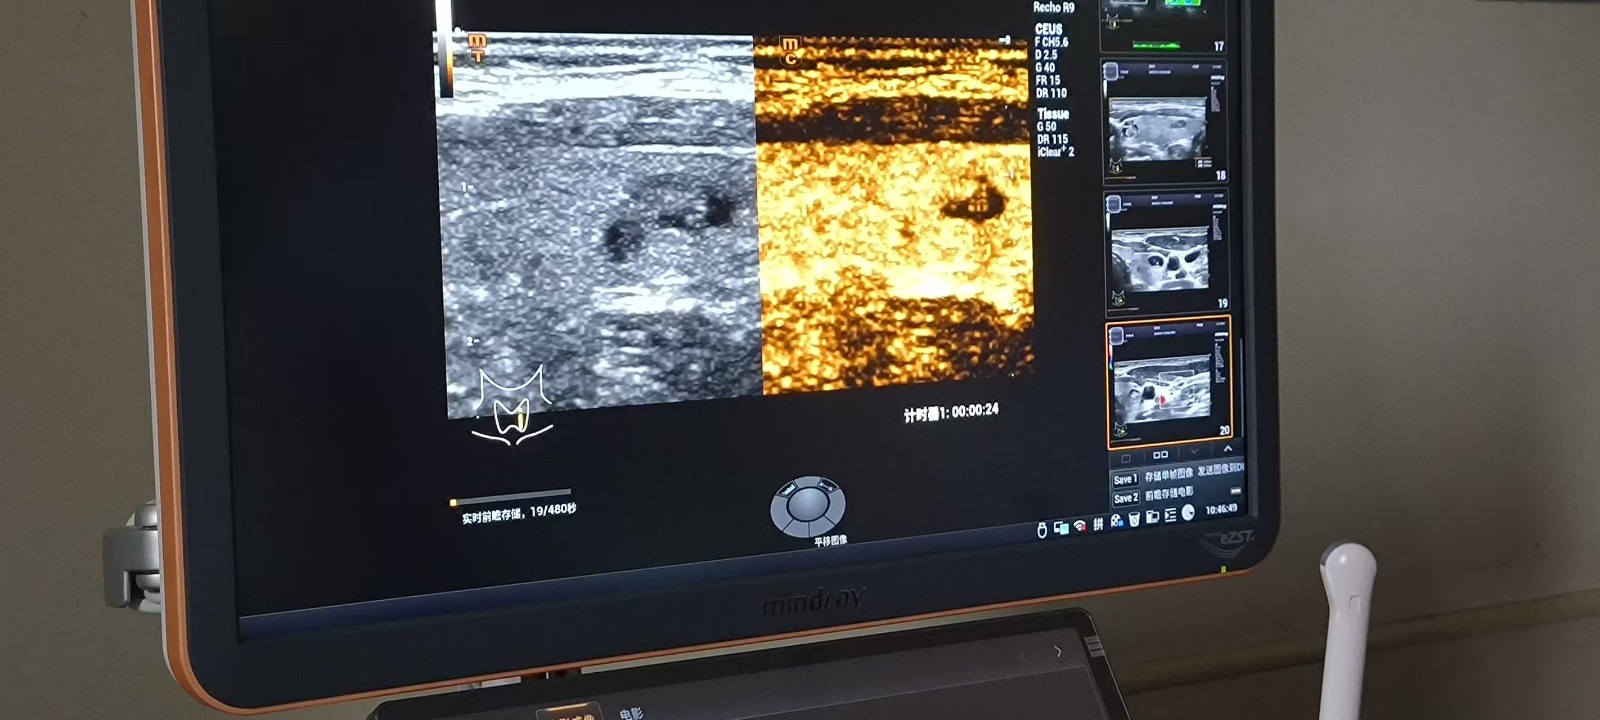Click the grayscale tissue image pane

coord(600,225)
